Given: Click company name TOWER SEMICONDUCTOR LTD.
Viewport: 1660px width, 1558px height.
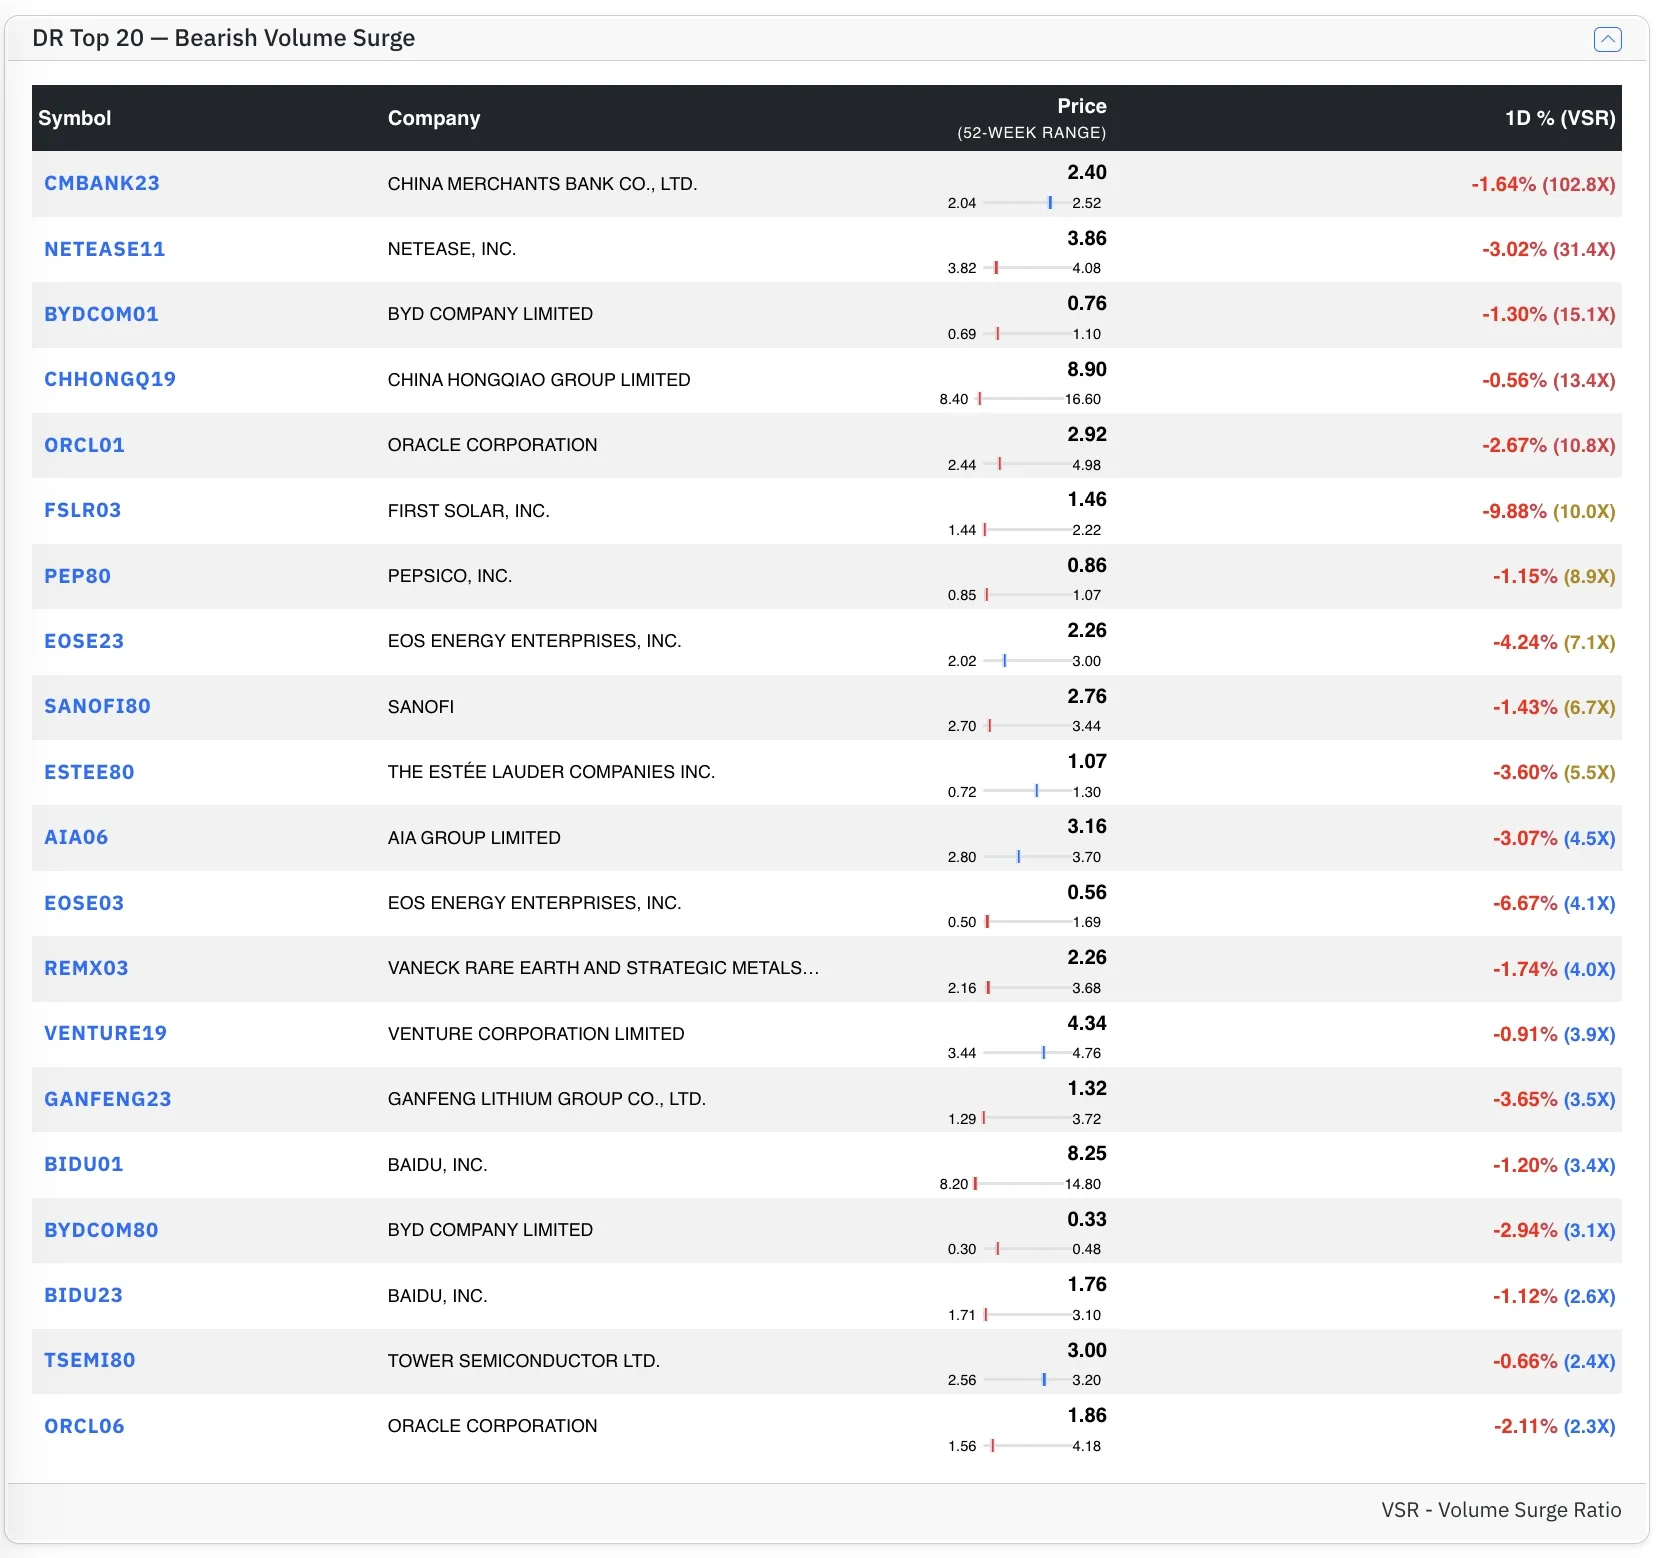Looking at the screenshot, I should click(x=524, y=1361).
